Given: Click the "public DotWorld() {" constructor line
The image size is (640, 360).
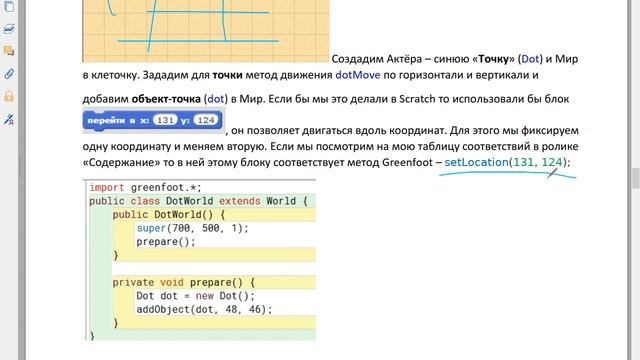Looking at the screenshot, I should click(169, 215).
